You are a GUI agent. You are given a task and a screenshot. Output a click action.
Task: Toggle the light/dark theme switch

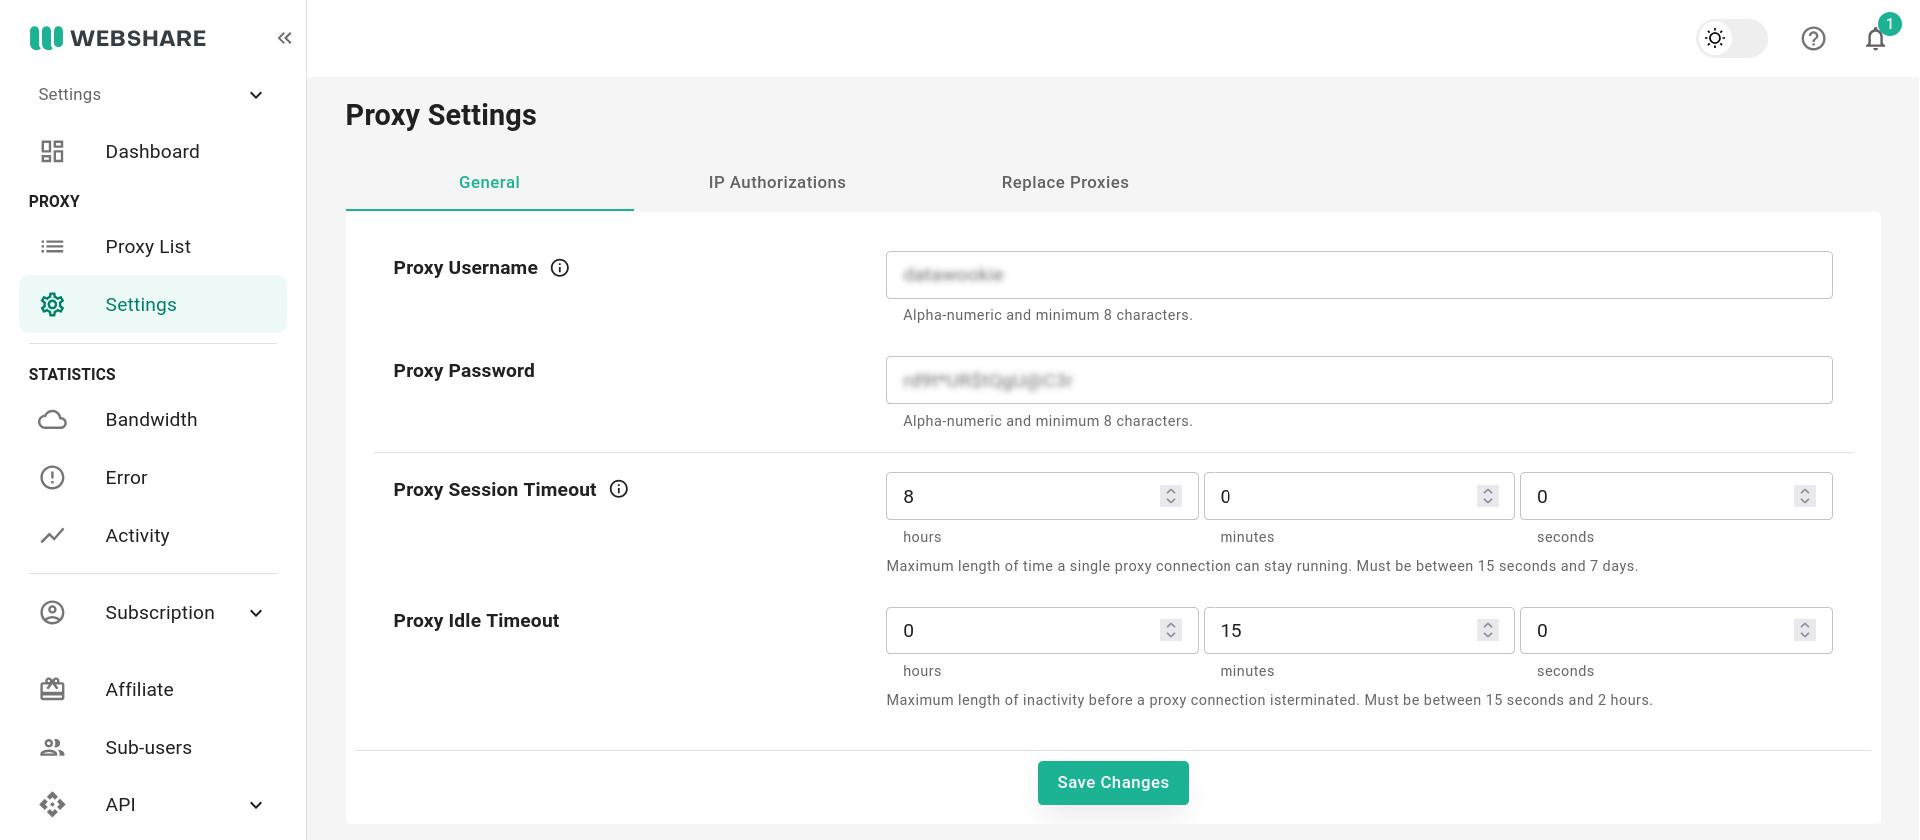1732,39
